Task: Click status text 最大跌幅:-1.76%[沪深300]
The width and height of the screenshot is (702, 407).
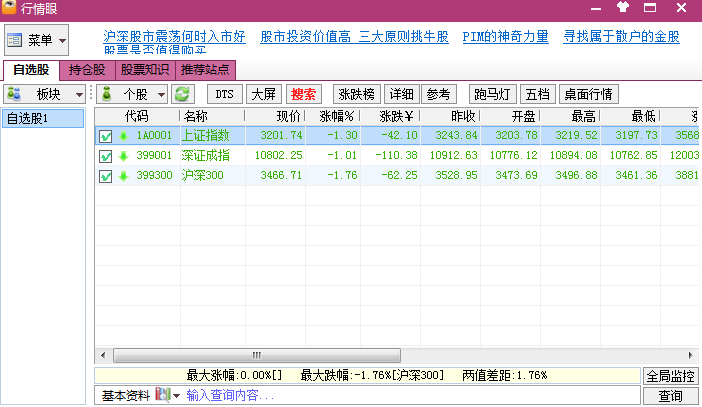Action: (x=372, y=375)
